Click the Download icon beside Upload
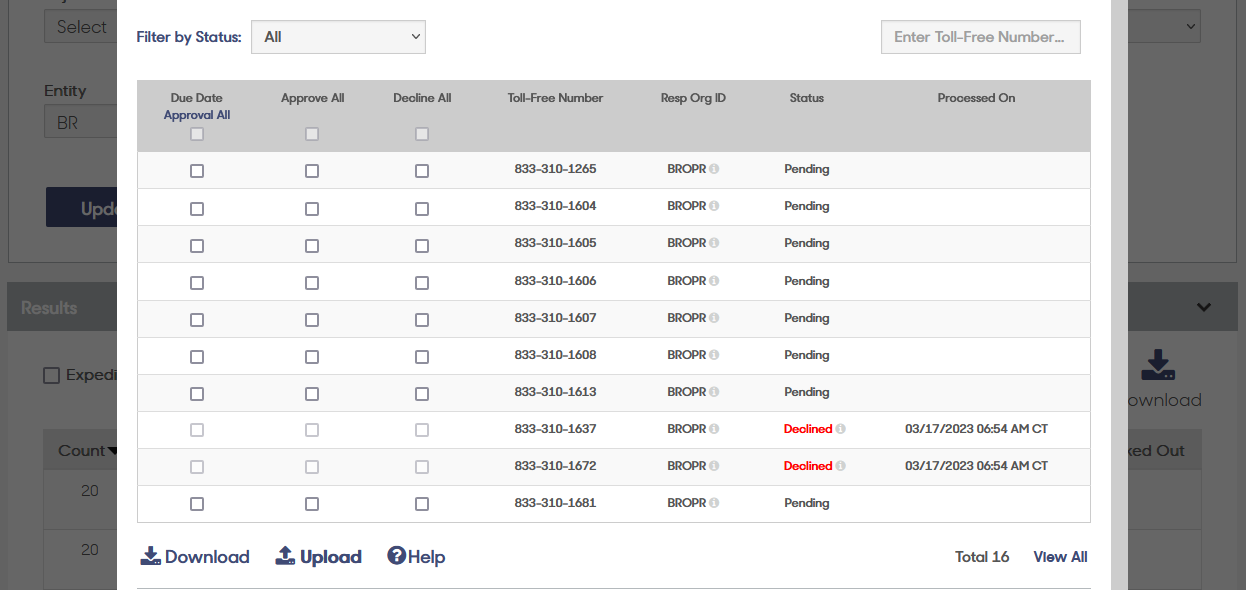The height and width of the screenshot is (590, 1246). tap(150, 556)
